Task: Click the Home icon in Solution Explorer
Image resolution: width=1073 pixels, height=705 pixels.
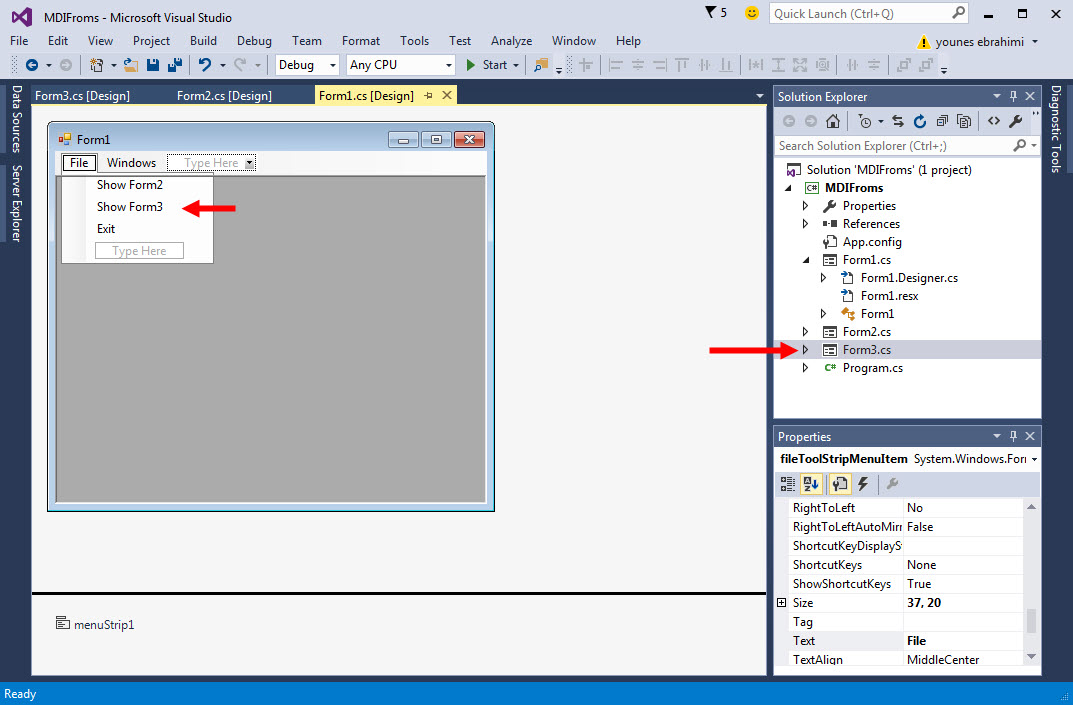Action: (832, 121)
